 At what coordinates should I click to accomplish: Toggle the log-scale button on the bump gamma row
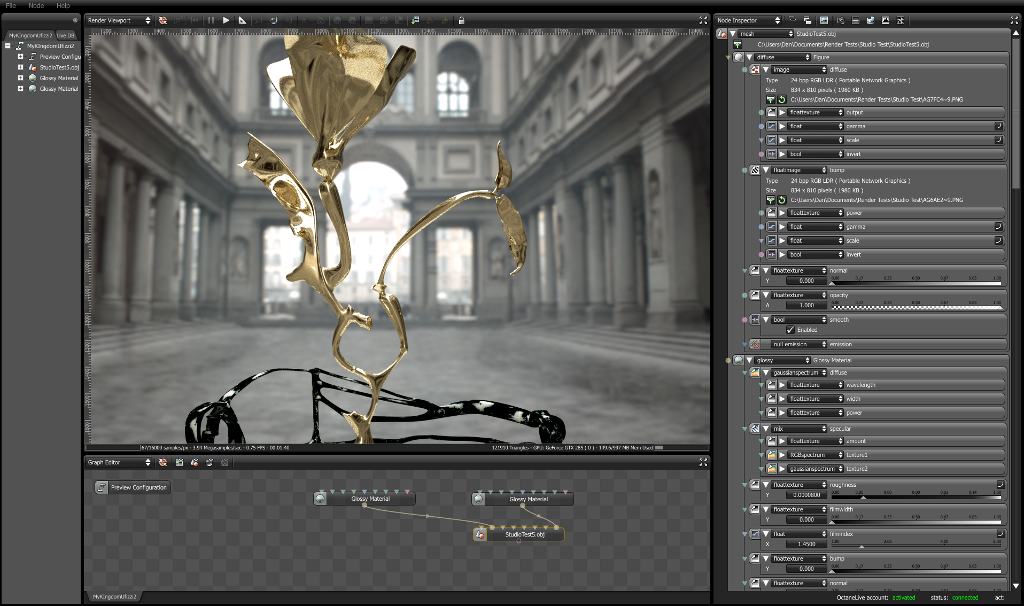(x=999, y=227)
